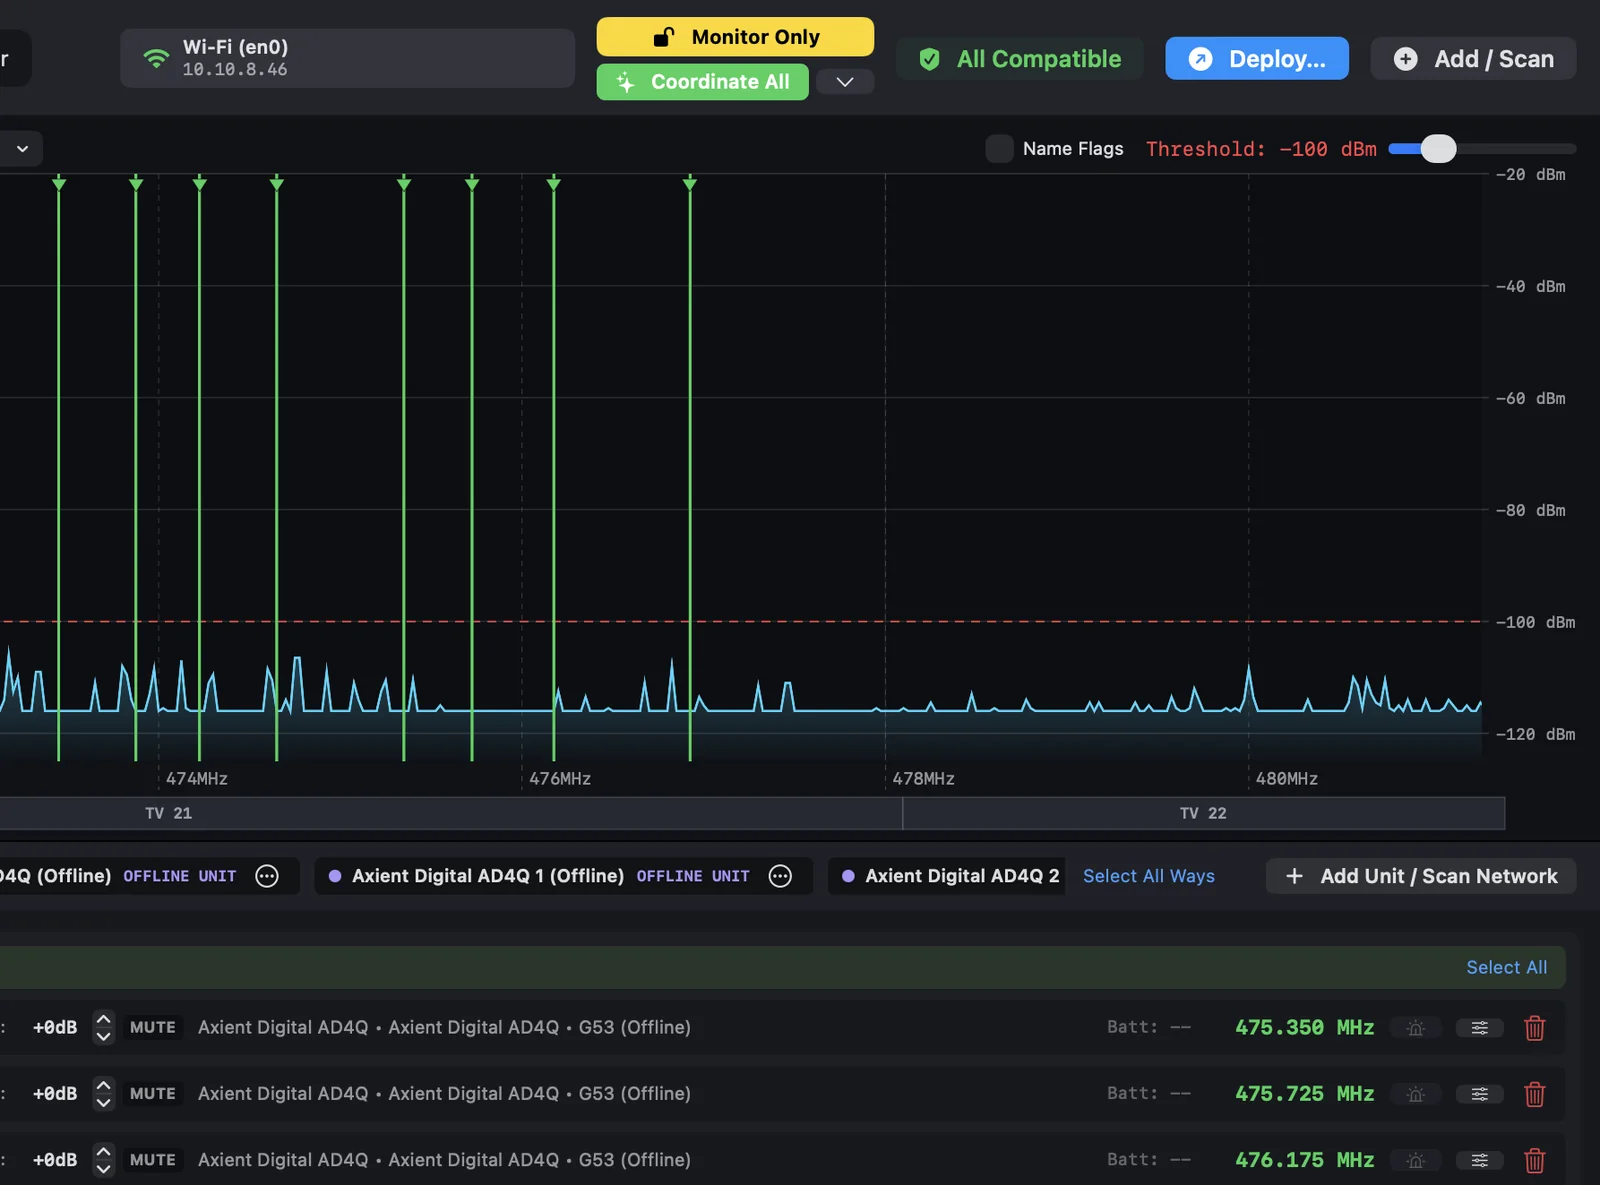Increase gain on 476.175 MHz channel
Viewport: 1600px width, 1185px height.
coord(104,1151)
